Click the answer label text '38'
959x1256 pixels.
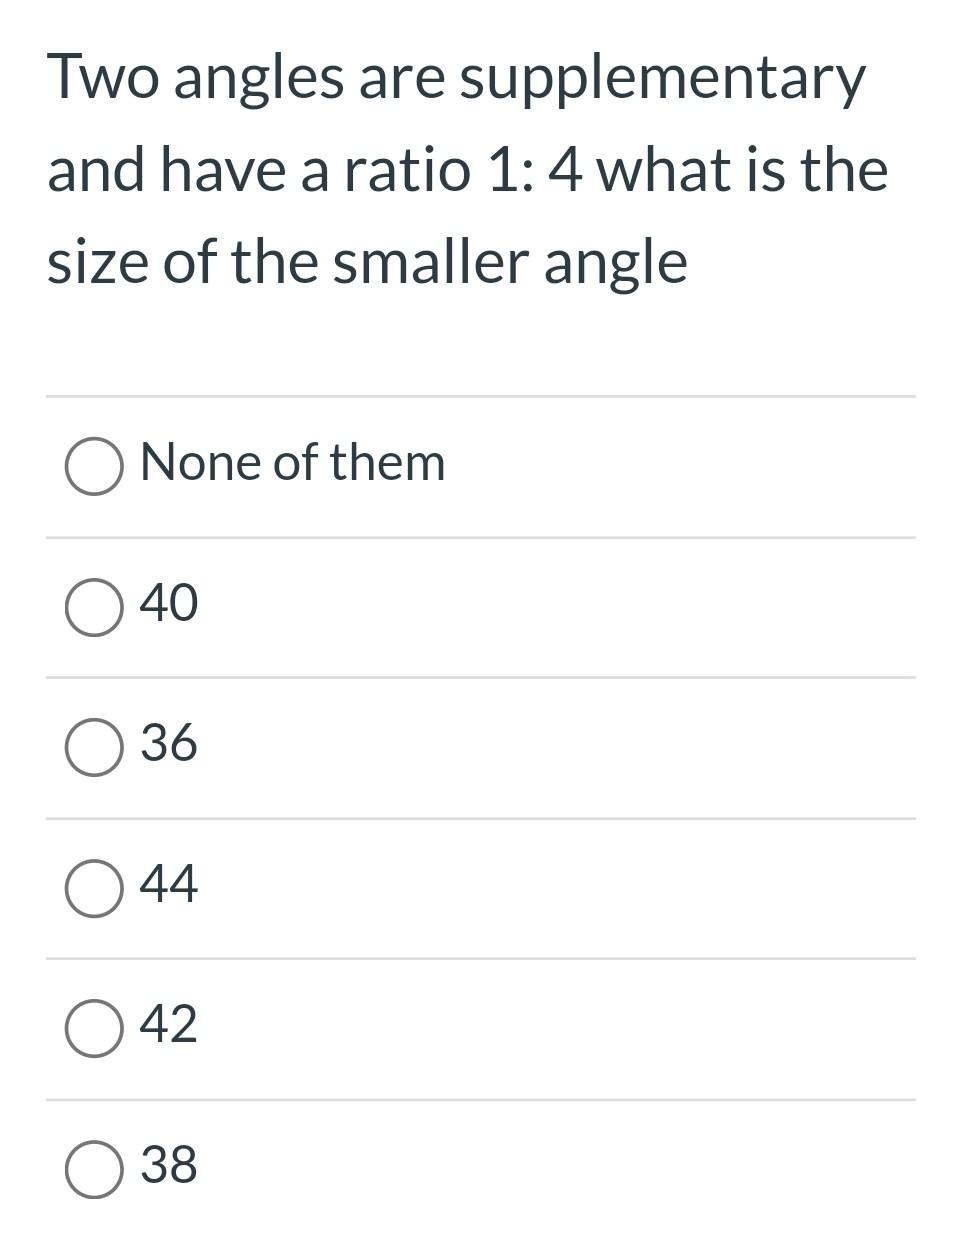point(169,1165)
